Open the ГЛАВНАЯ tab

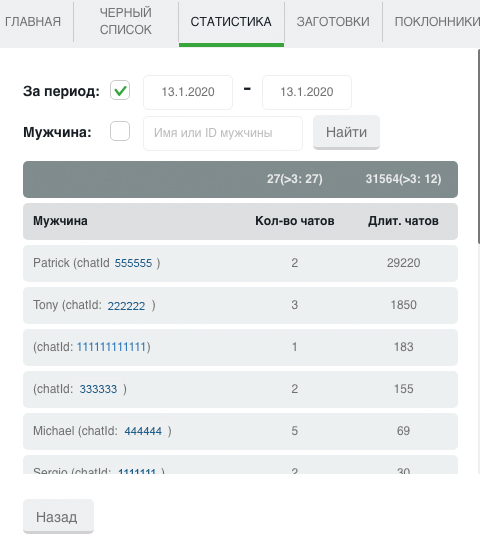[33, 21]
